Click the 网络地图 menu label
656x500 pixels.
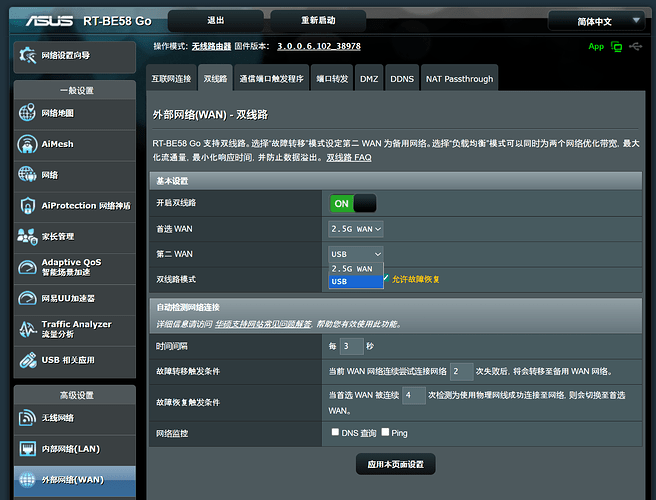click(x=58, y=113)
